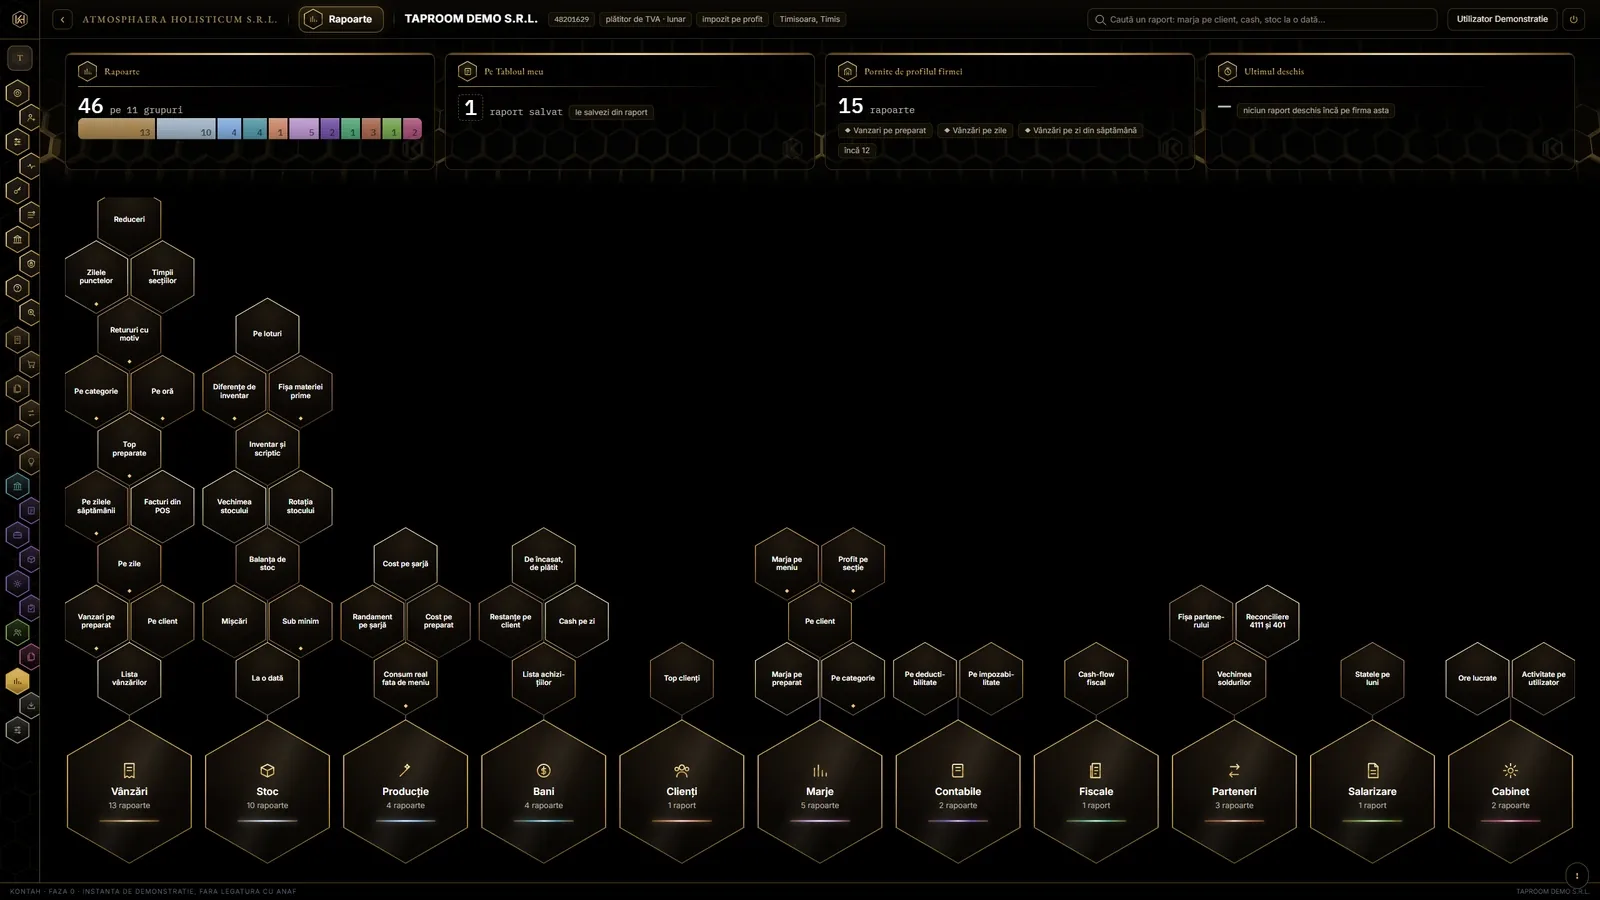
Task: Open the Producție category hexagon
Action: (405, 791)
